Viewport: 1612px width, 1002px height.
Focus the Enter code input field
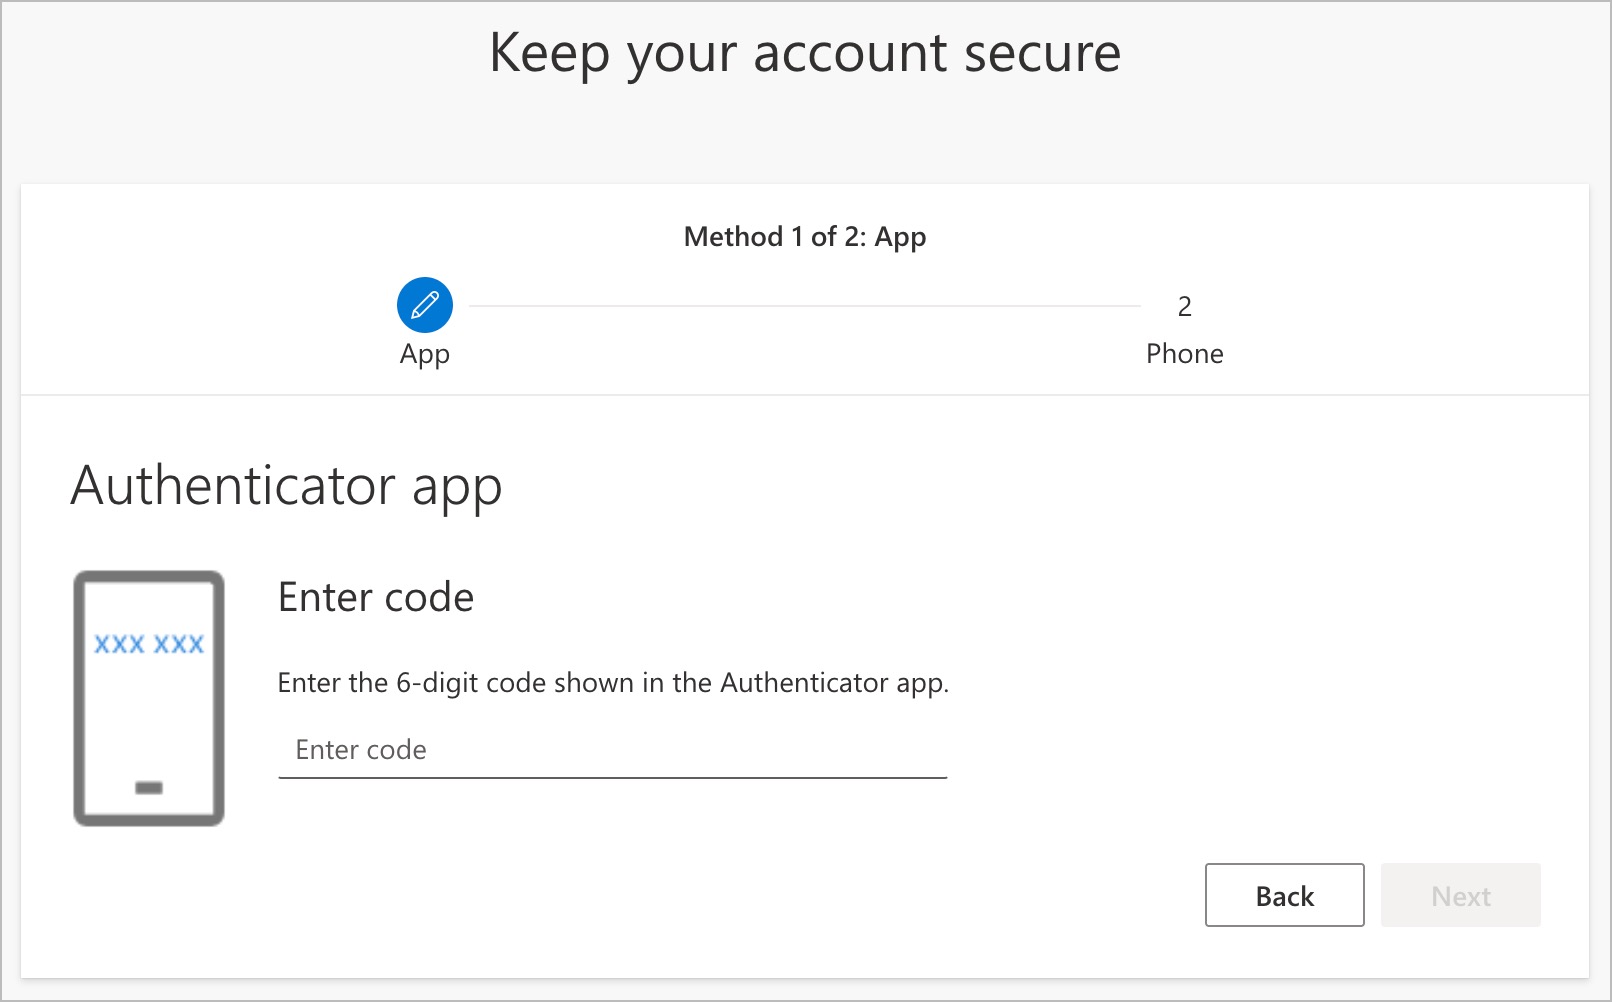tap(610, 750)
